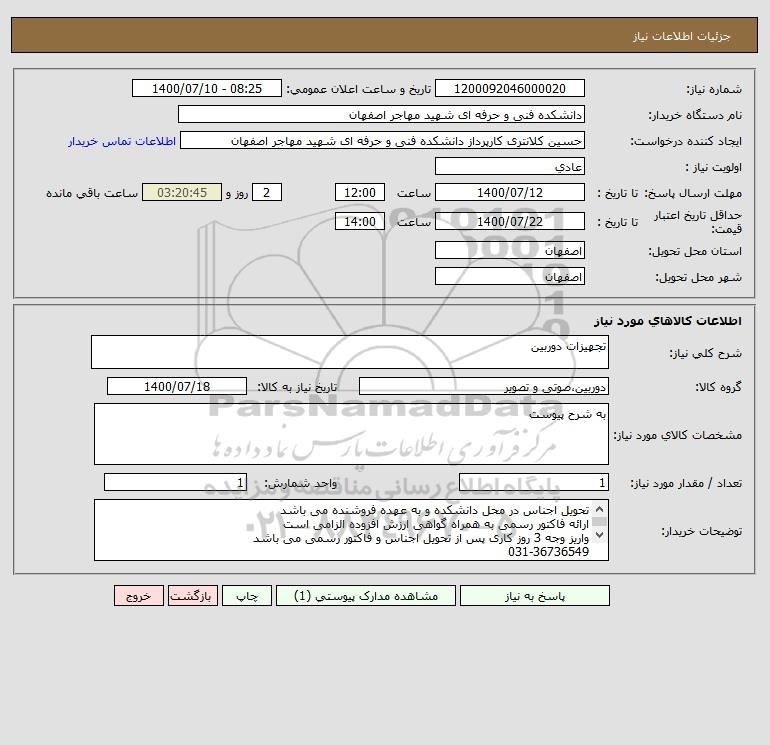Screen dimensions: 770x745
Task: Select the need number field 1200092046000020
Action: [510, 88]
